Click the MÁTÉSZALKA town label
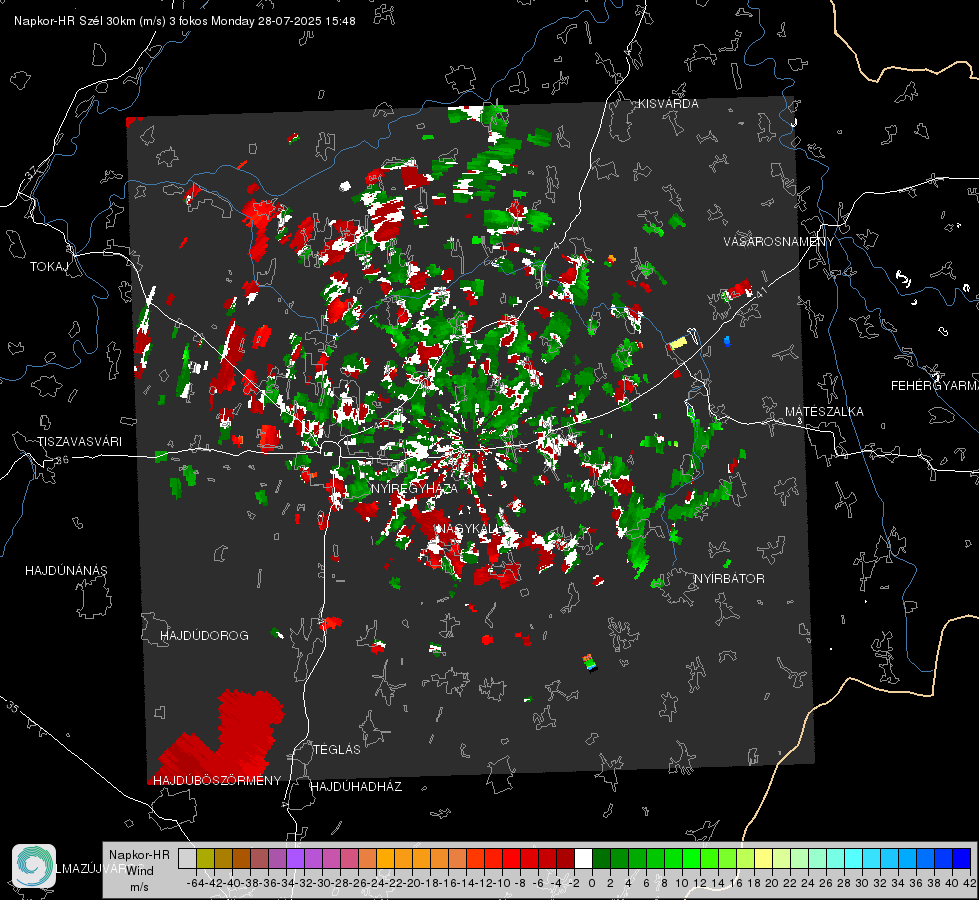Image resolution: width=979 pixels, height=900 pixels. 824,412
